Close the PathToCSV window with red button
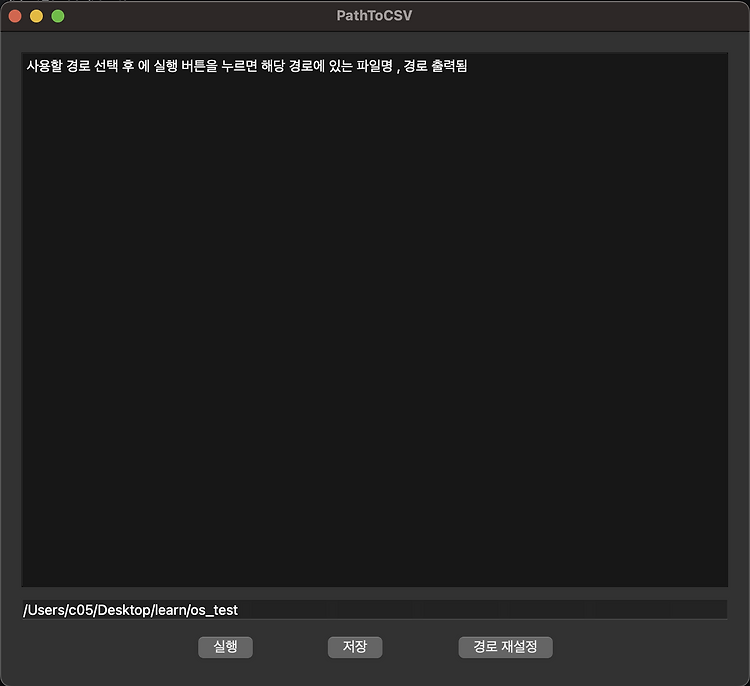Image resolution: width=750 pixels, height=686 pixels. tap(15, 16)
